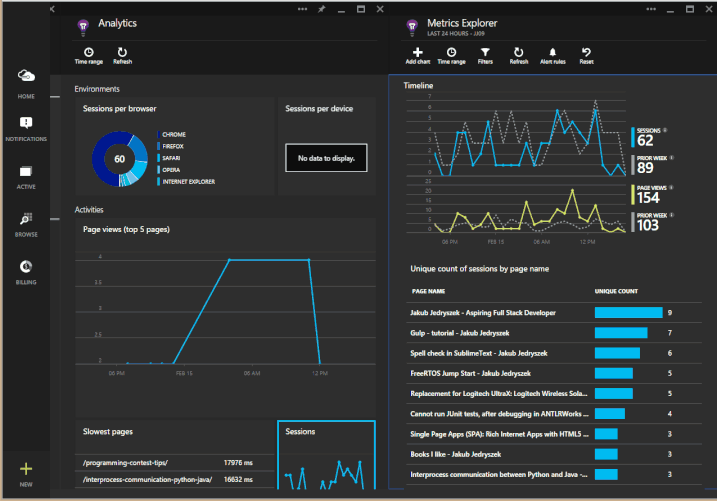Click the green New plus button
This screenshot has height=501, width=717.
click(x=27, y=470)
